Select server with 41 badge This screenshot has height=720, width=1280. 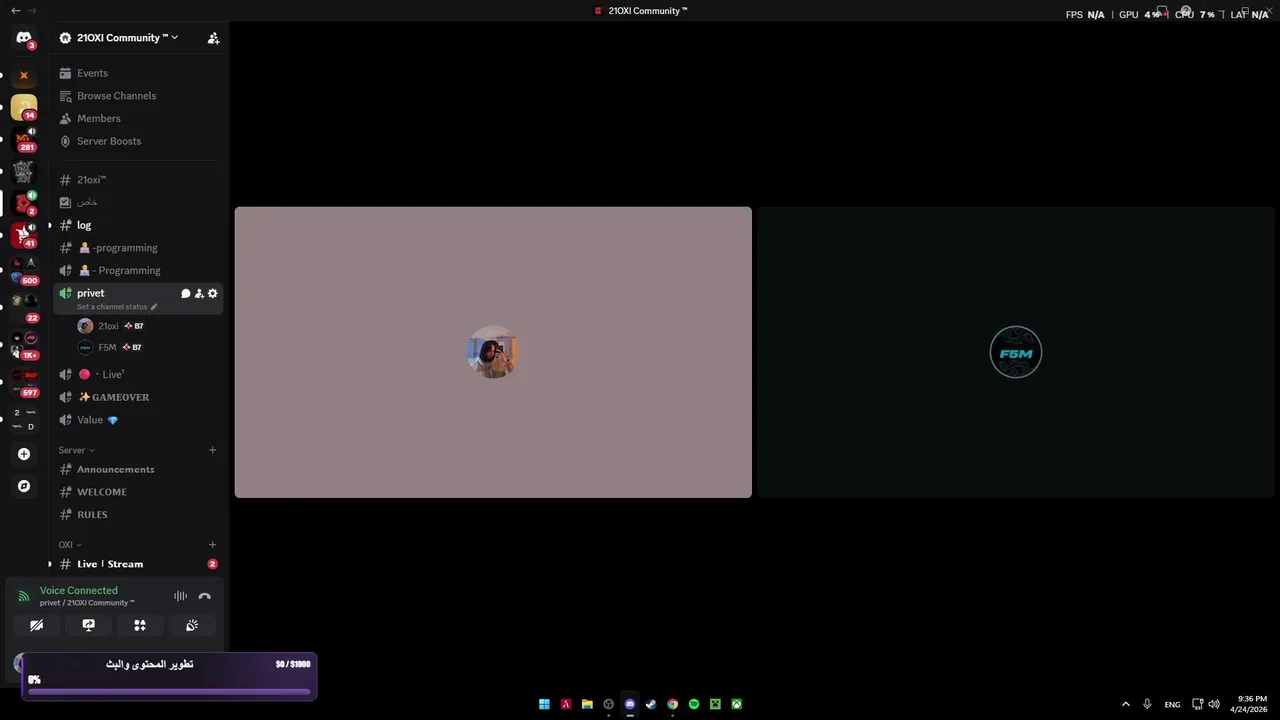24,235
